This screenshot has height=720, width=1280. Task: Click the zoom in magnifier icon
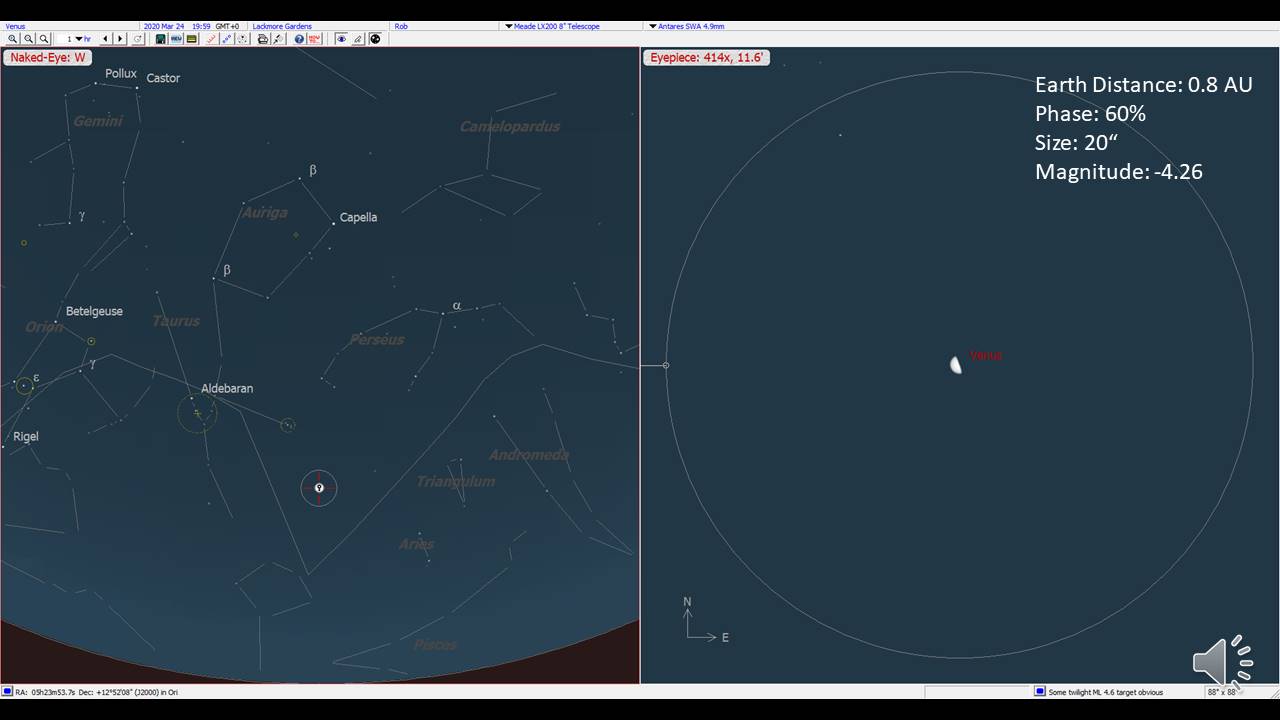pyautogui.click(x=12, y=39)
